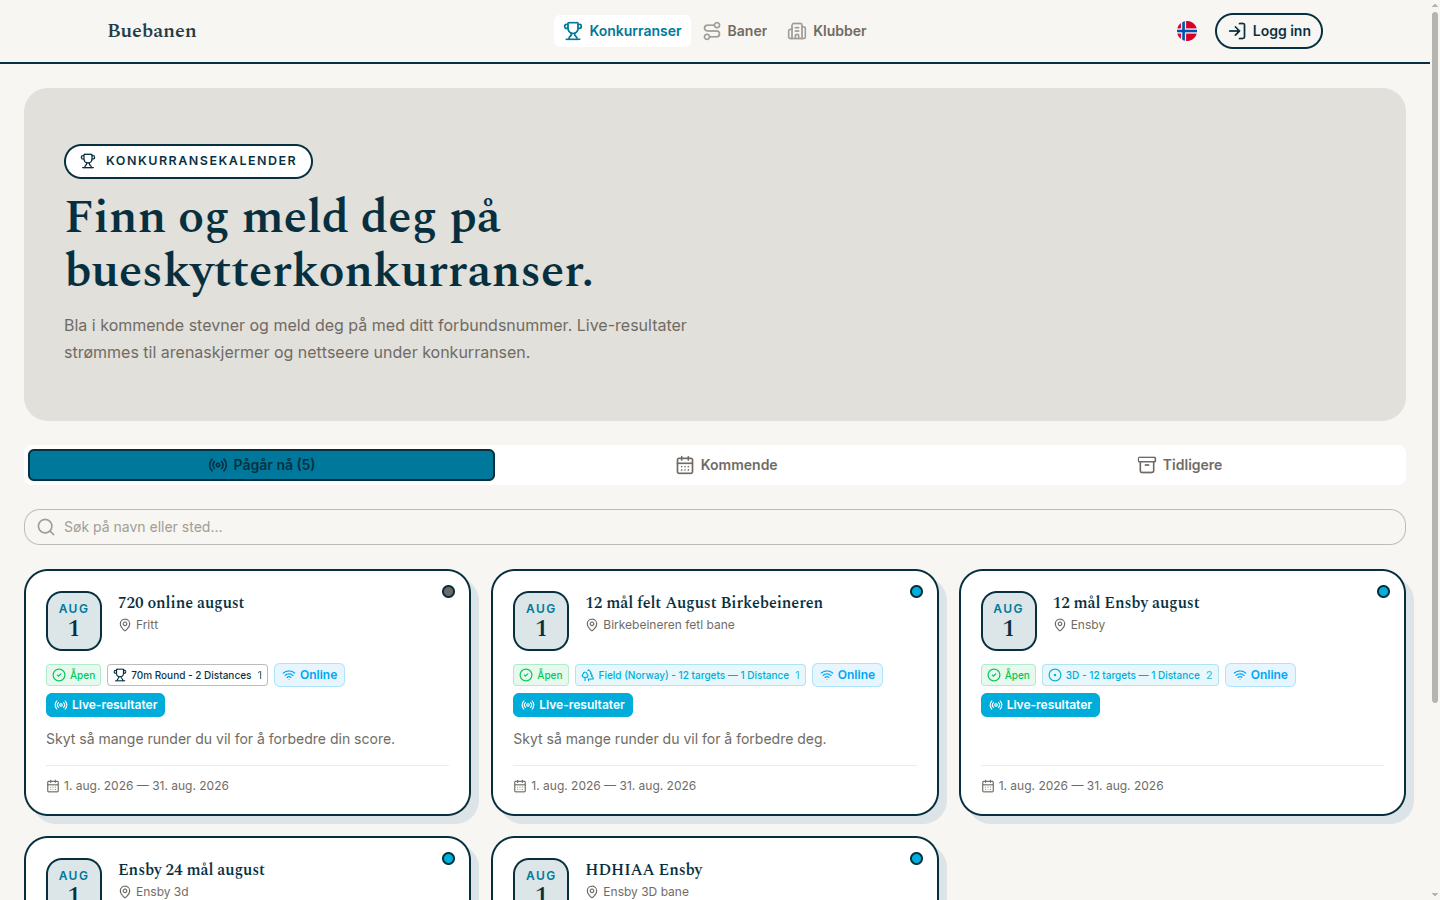1440x900 pixels.
Task: Open the 720 online august competition
Action: coord(181,602)
